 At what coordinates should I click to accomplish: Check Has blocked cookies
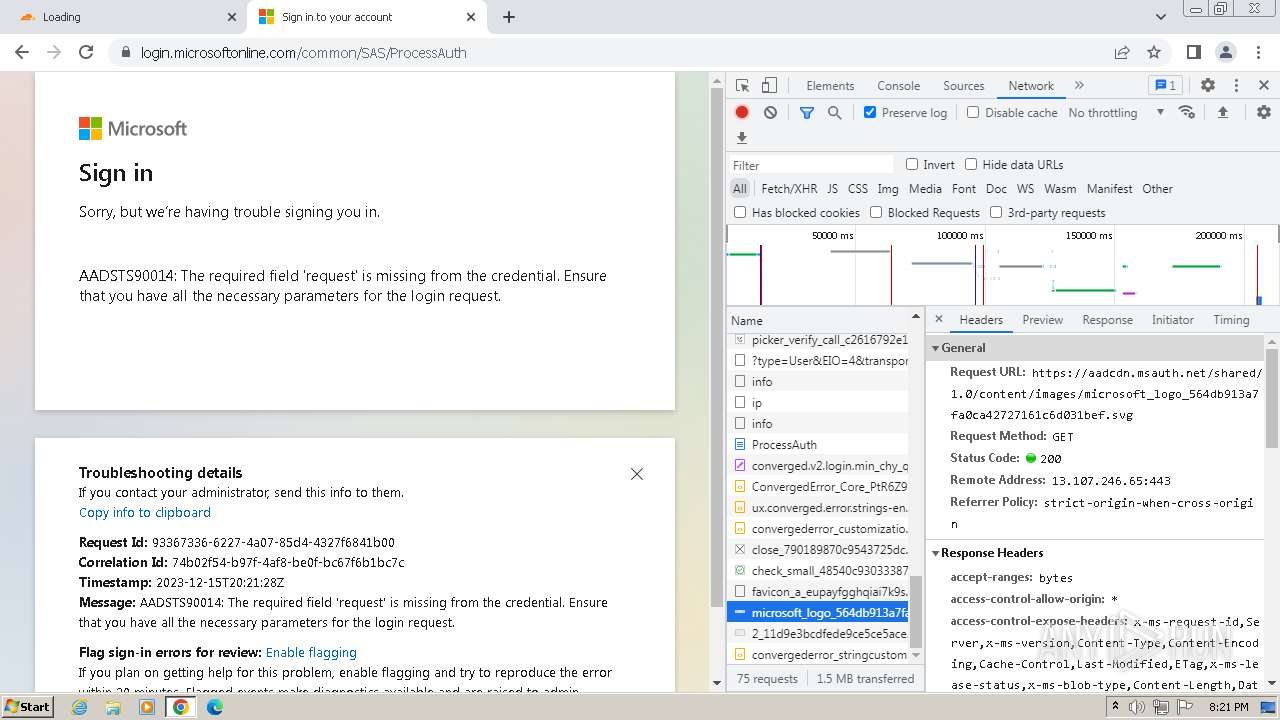pos(740,212)
